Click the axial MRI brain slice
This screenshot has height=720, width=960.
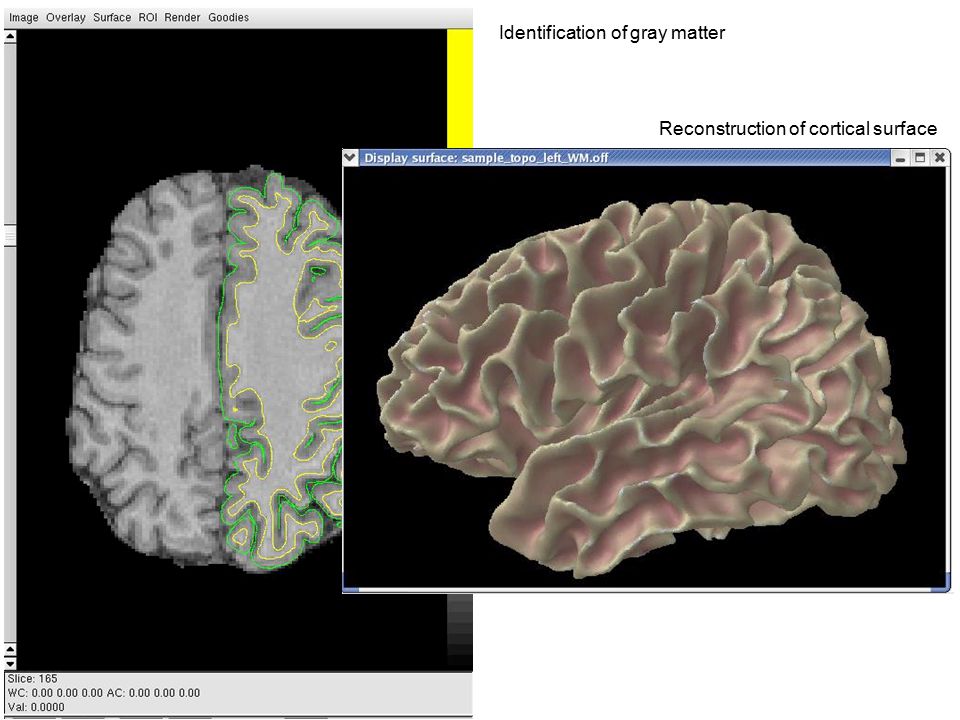click(204, 369)
